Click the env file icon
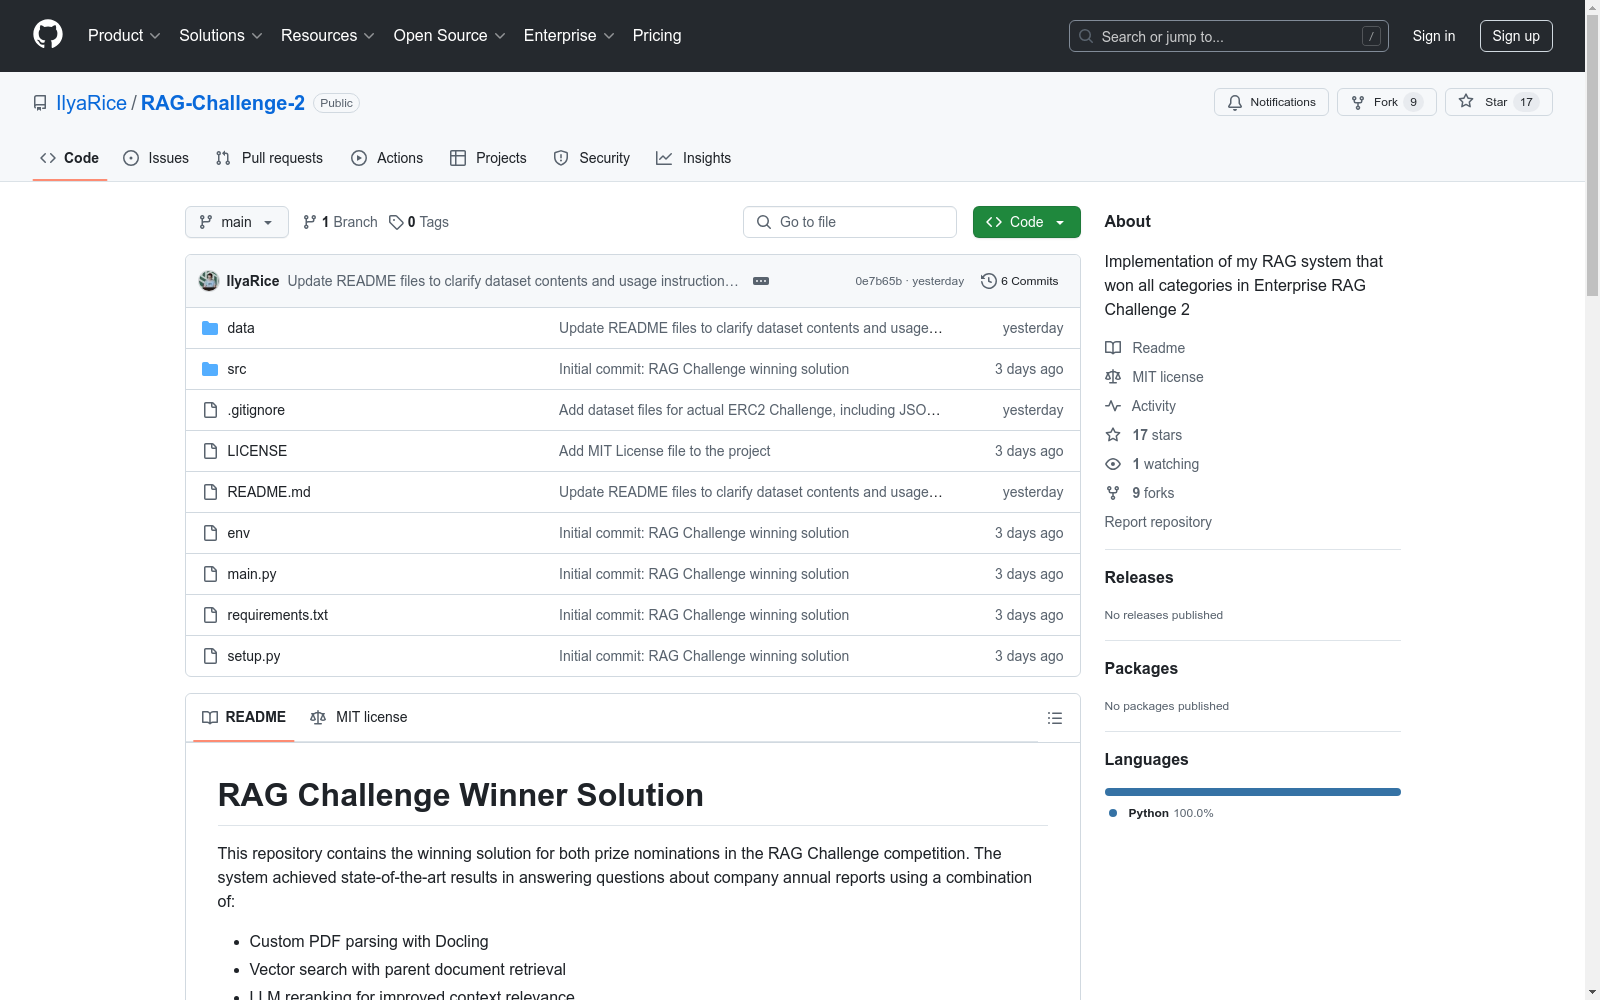1600x1000 pixels. [x=210, y=533]
